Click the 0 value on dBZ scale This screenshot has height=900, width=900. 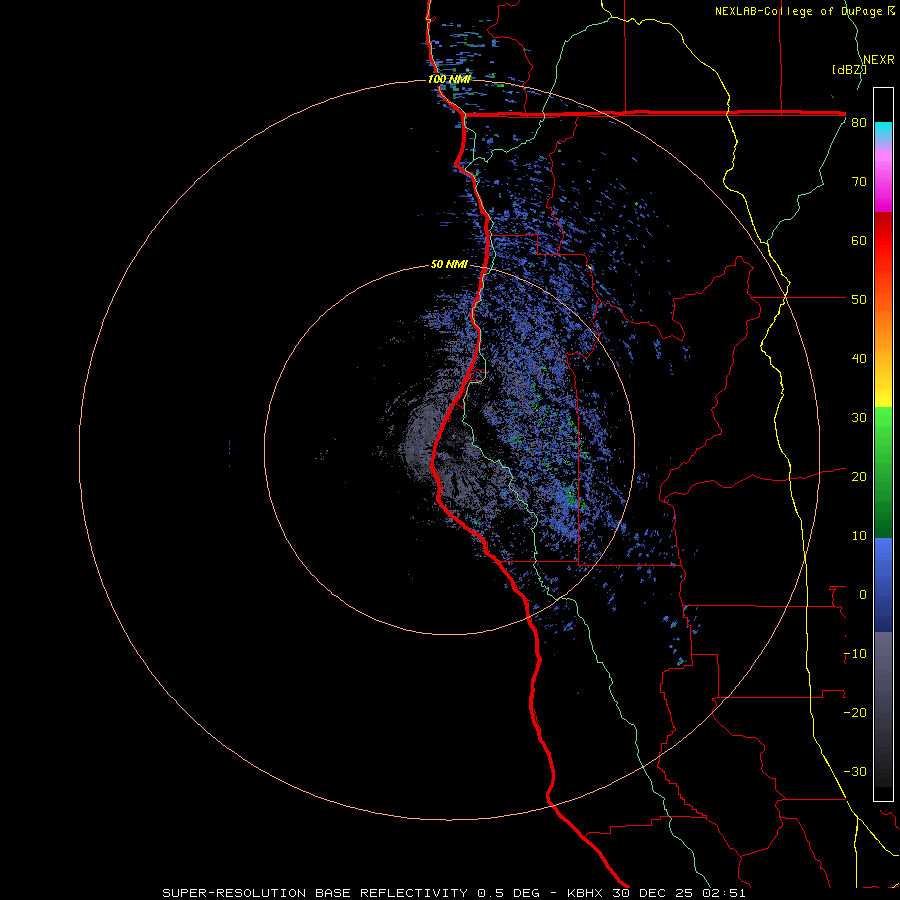863,595
